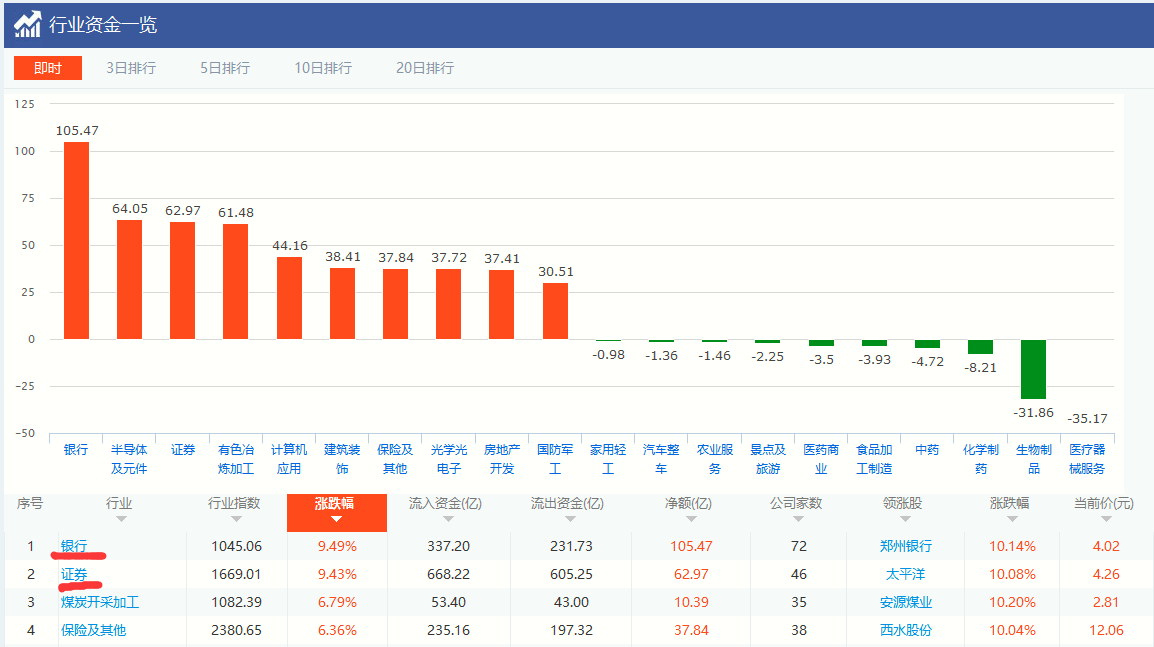Click chart axis label 计算机应用
Screen dimensions: 1154x647
(288, 459)
